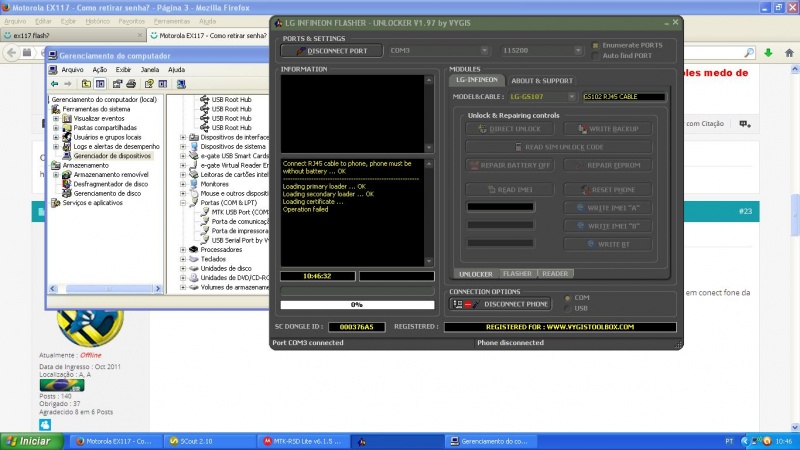800x450 pixels.
Task: Open Gerenciamento do co... taskbar item
Action: tap(490, 441)
